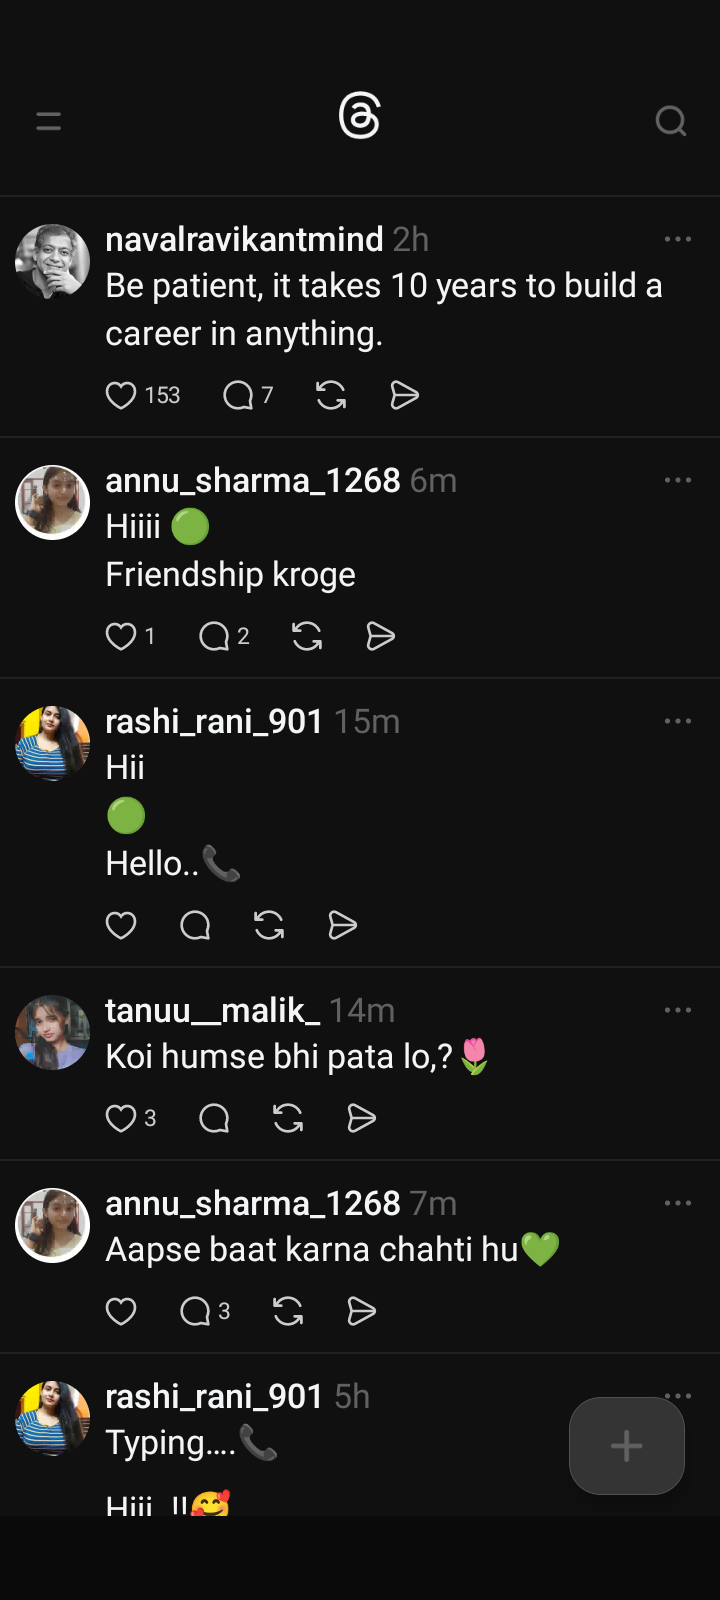720x1600 pixels.
Task: Tap rashi_rani_901 avatar on 'Typing....' post
Action: click(53, 1418)
